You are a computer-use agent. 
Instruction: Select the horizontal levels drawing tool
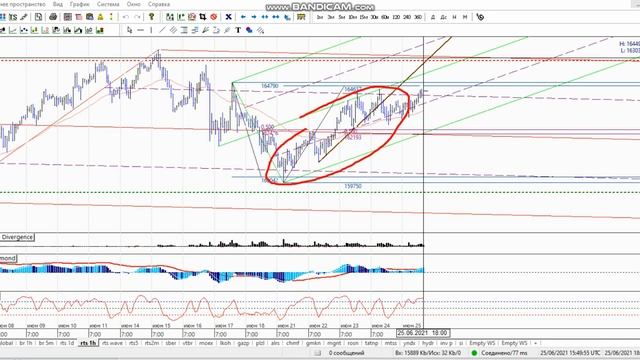tap(184, 30)
